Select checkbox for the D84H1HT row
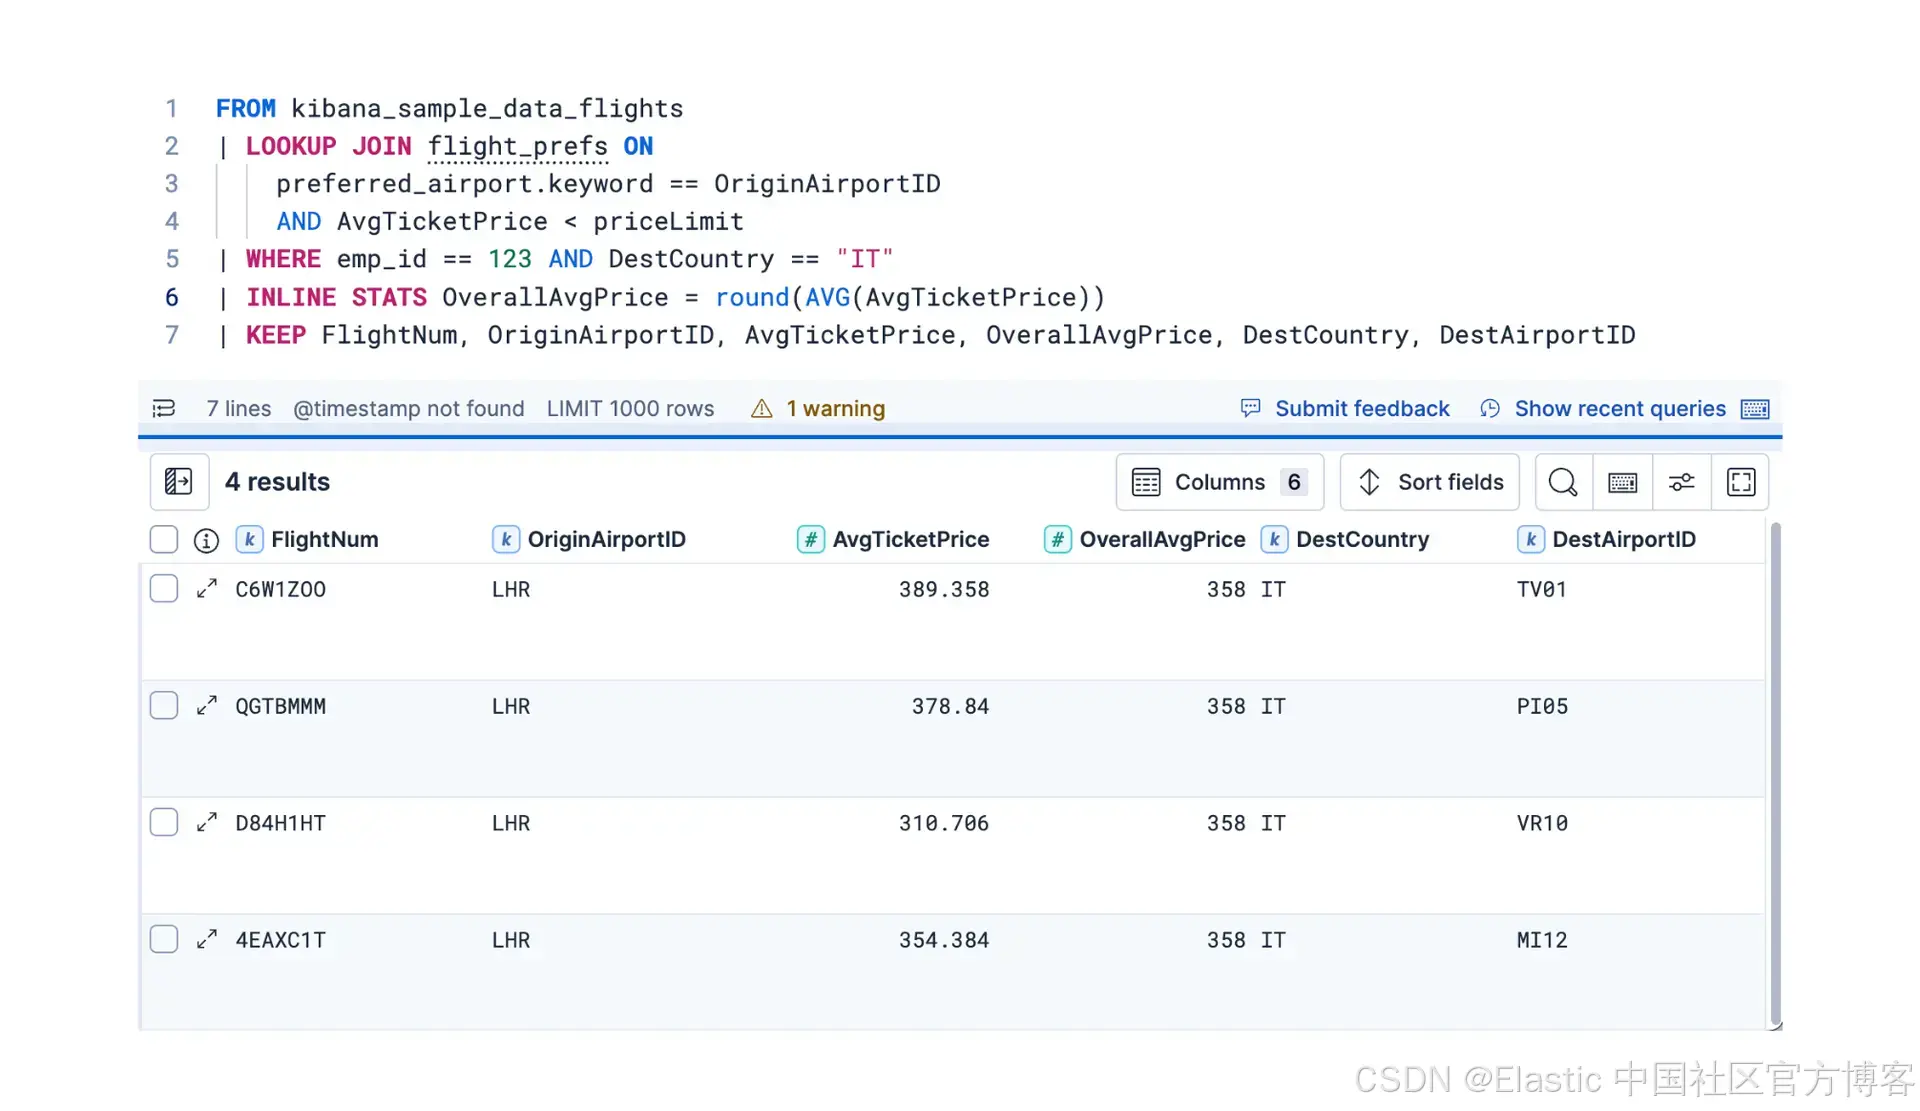Viewport: 1920px width, 1111px height. (x=164, y=823)
